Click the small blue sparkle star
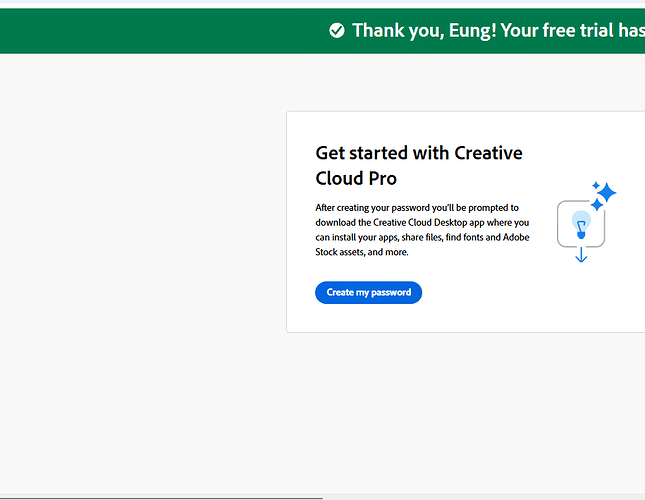645x500 pixels. click(x=596, y=184)
